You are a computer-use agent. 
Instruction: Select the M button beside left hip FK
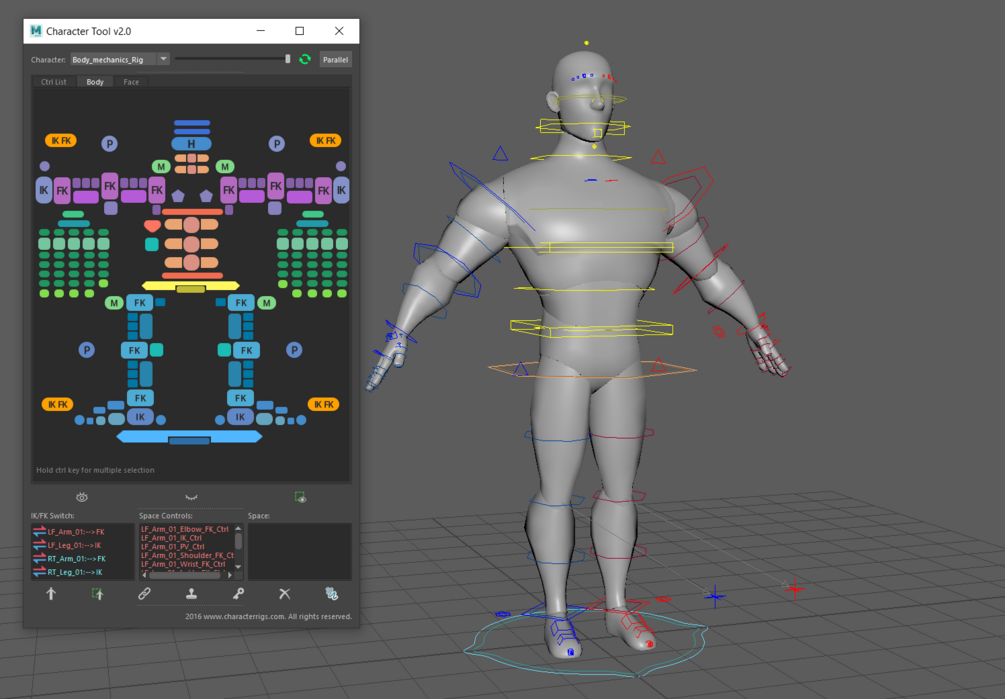(114, 302)
